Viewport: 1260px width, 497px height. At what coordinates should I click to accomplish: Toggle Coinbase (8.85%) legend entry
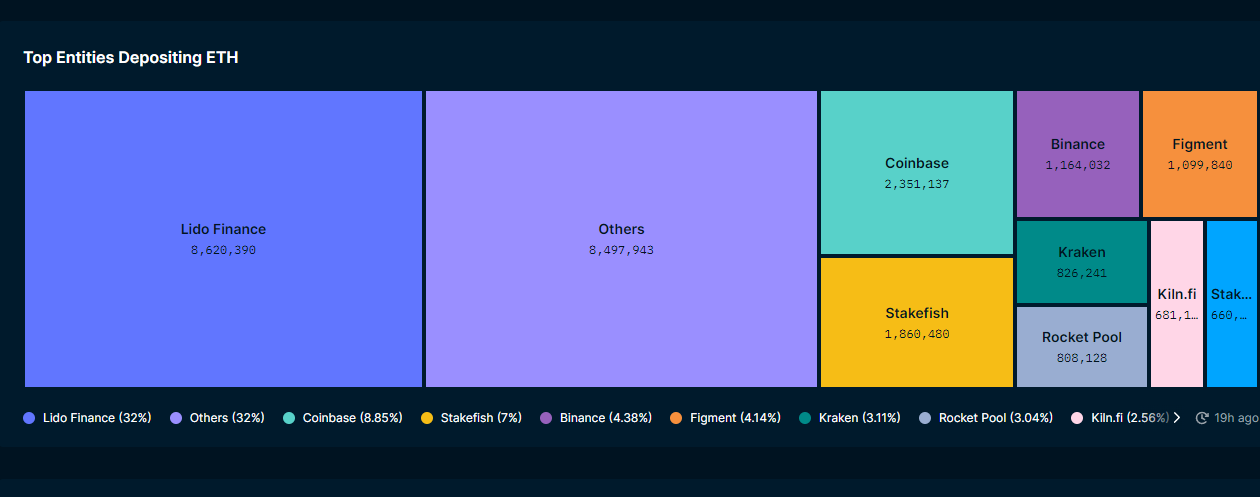[343, 418]
